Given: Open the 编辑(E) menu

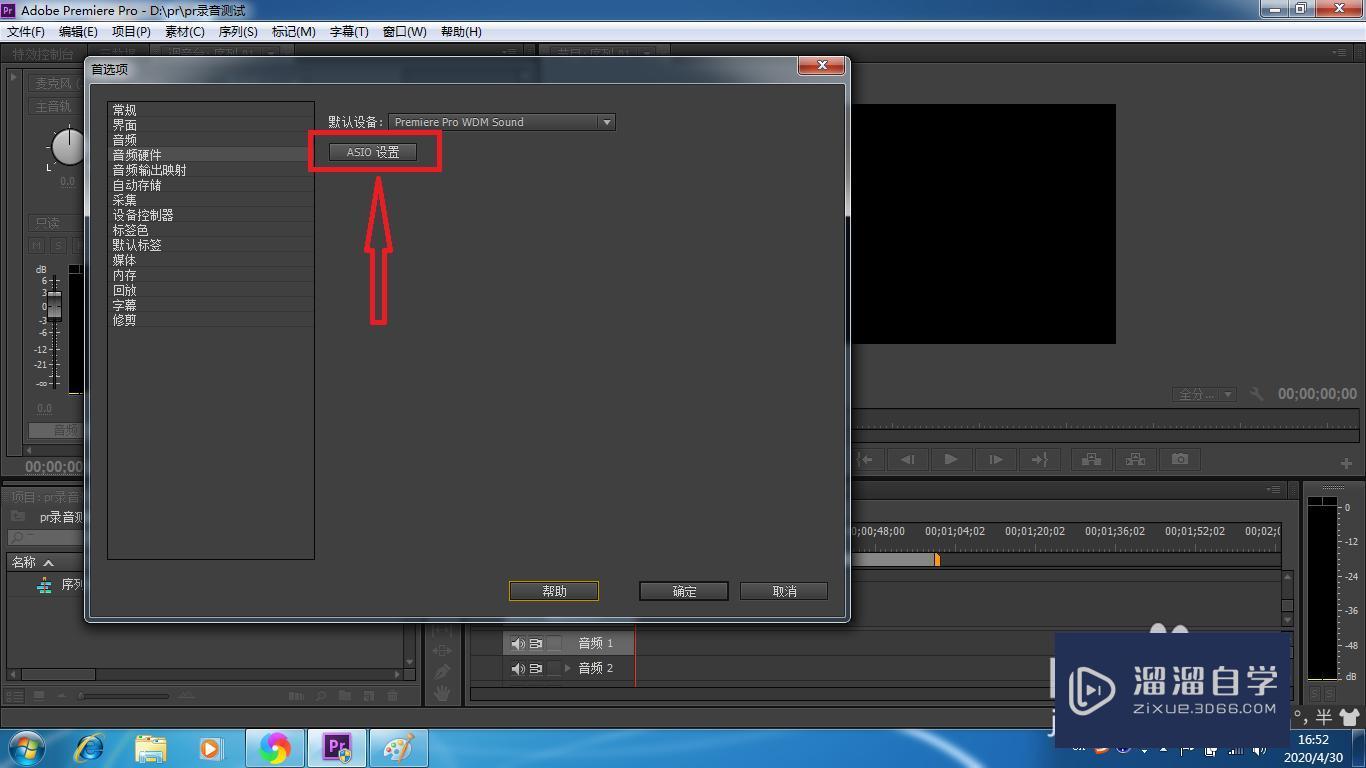Looking at the screenshot, I should point(78,32).
